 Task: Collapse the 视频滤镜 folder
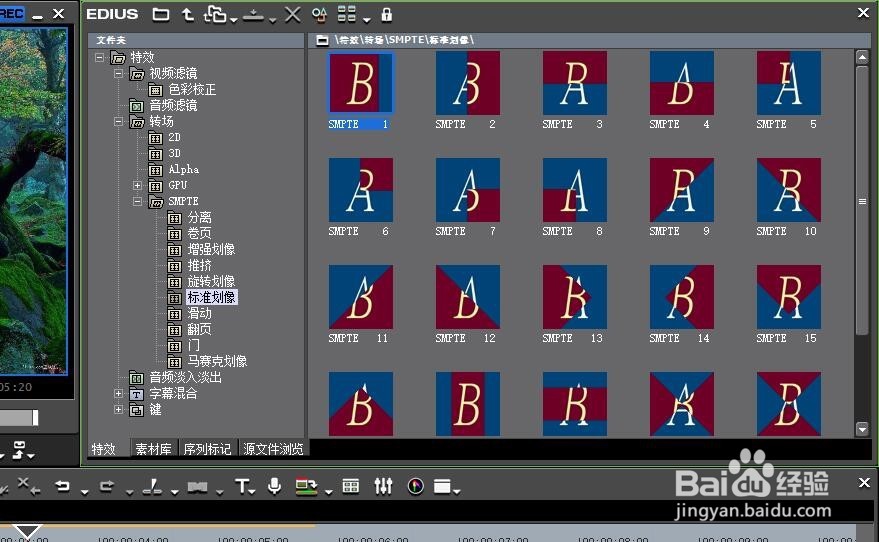(118, 73)
